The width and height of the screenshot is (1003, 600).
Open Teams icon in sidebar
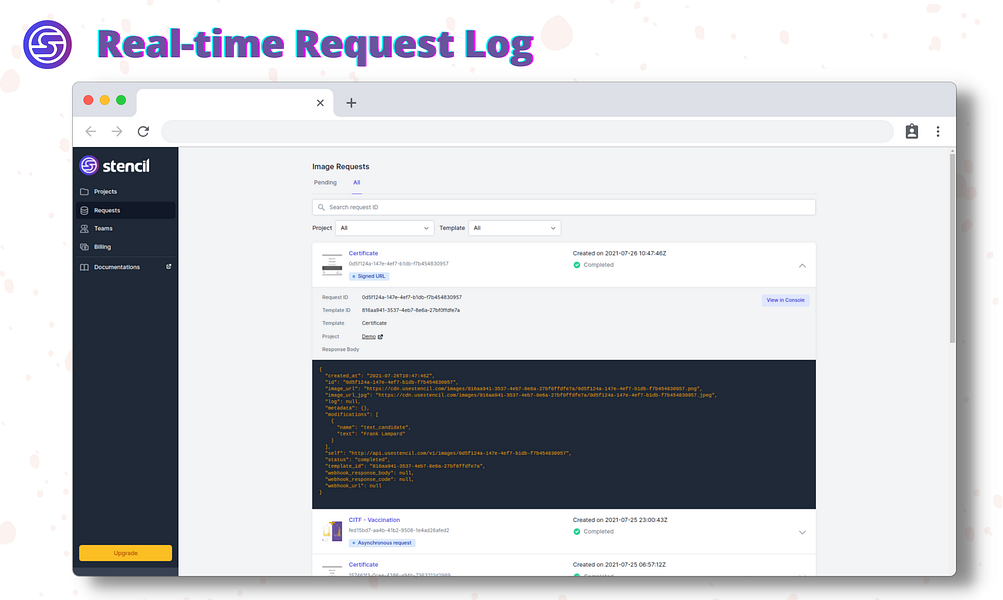pyautogui.click(x=84, y=228)
